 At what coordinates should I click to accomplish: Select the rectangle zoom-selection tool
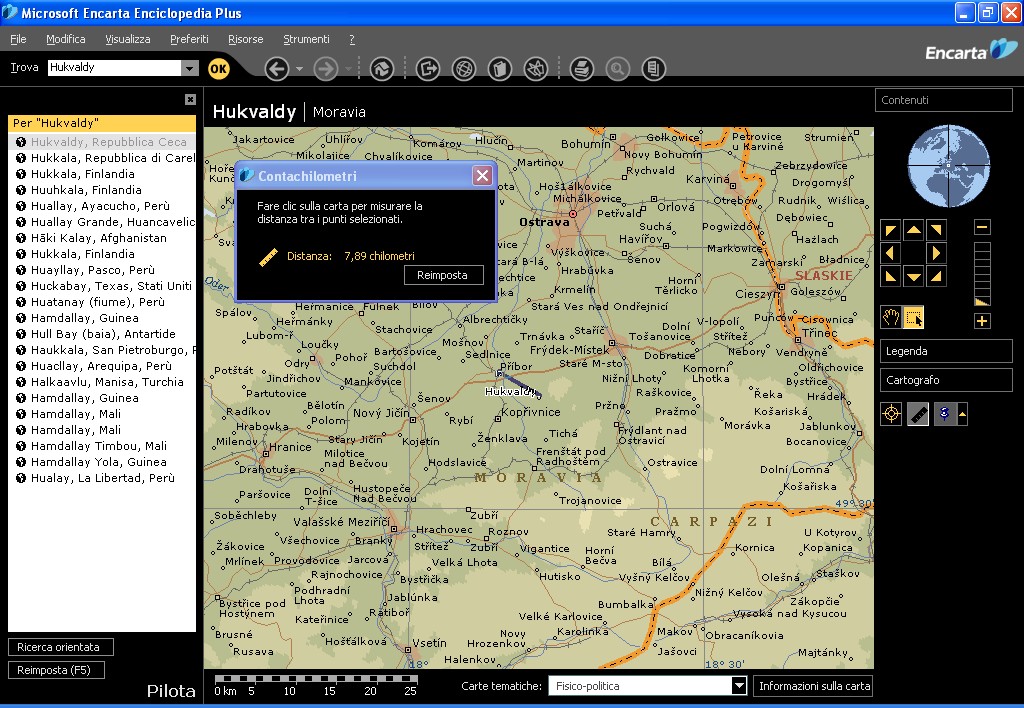(914, 318)
